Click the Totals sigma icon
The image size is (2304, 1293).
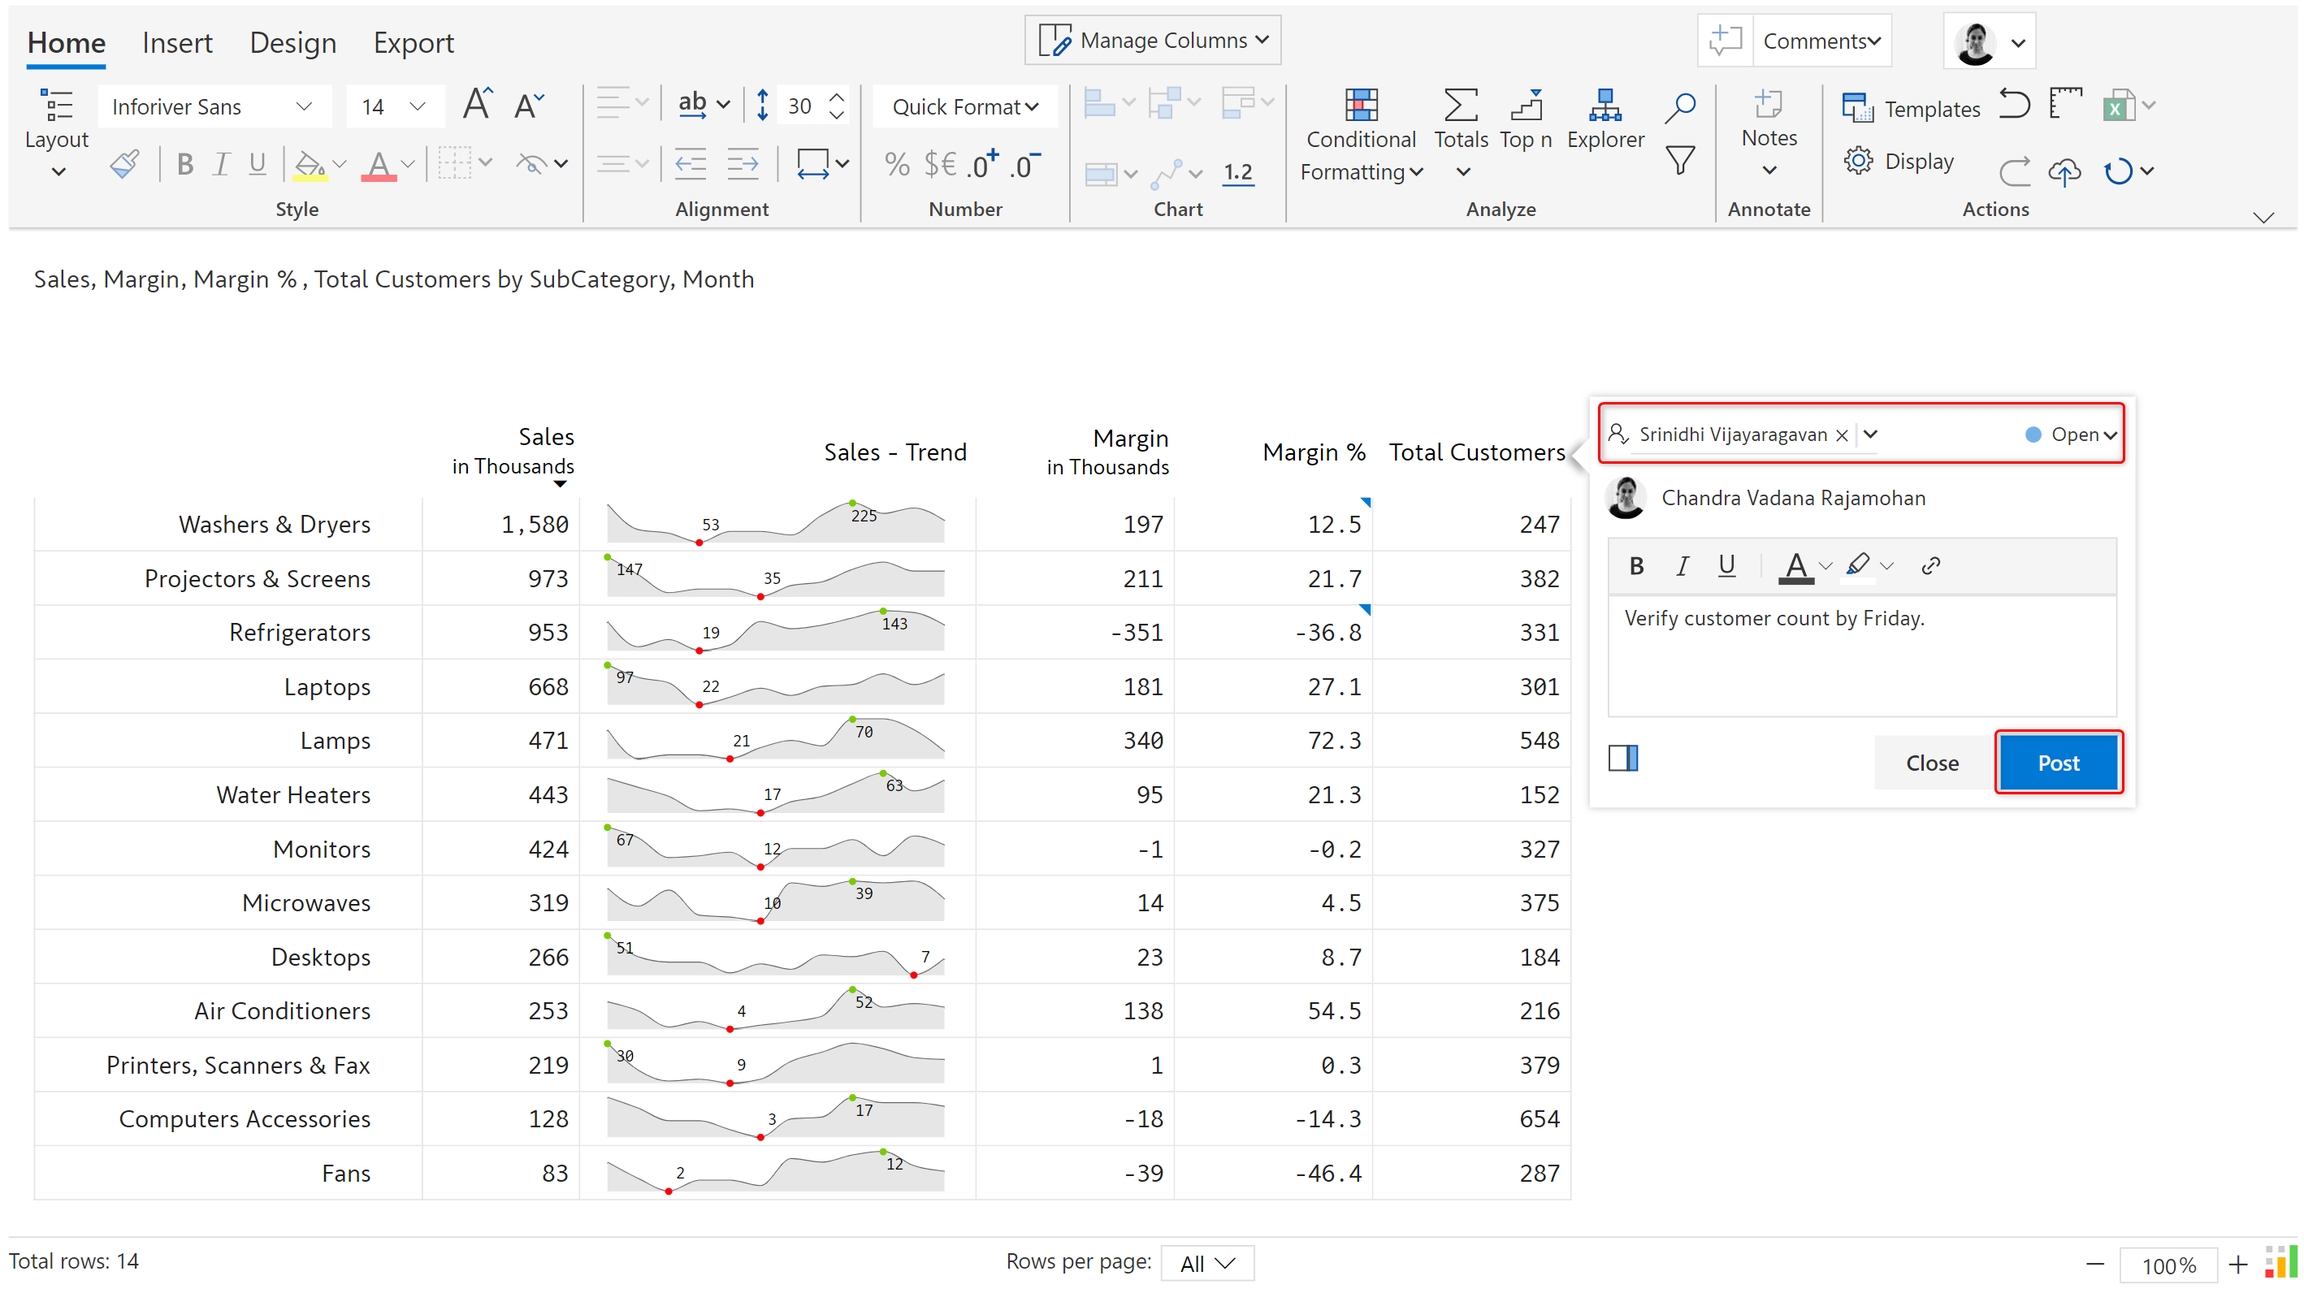click(1460, 106)
